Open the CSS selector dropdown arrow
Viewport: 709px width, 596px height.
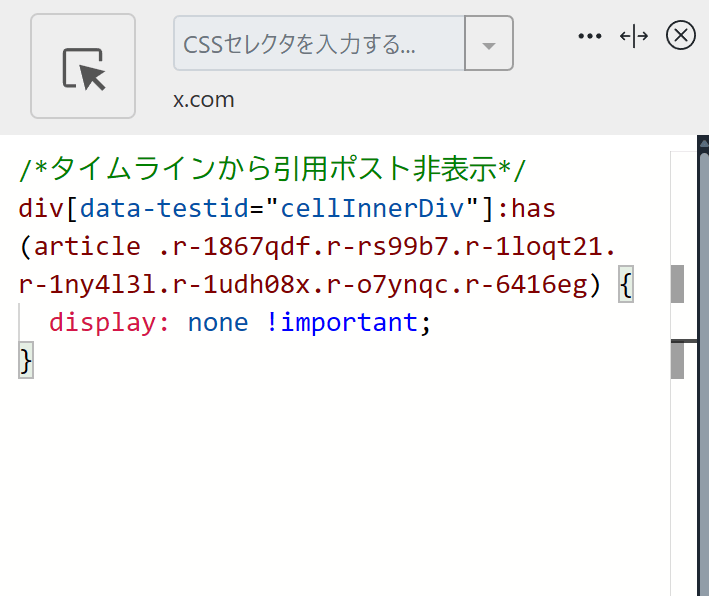tap(489, 43)
